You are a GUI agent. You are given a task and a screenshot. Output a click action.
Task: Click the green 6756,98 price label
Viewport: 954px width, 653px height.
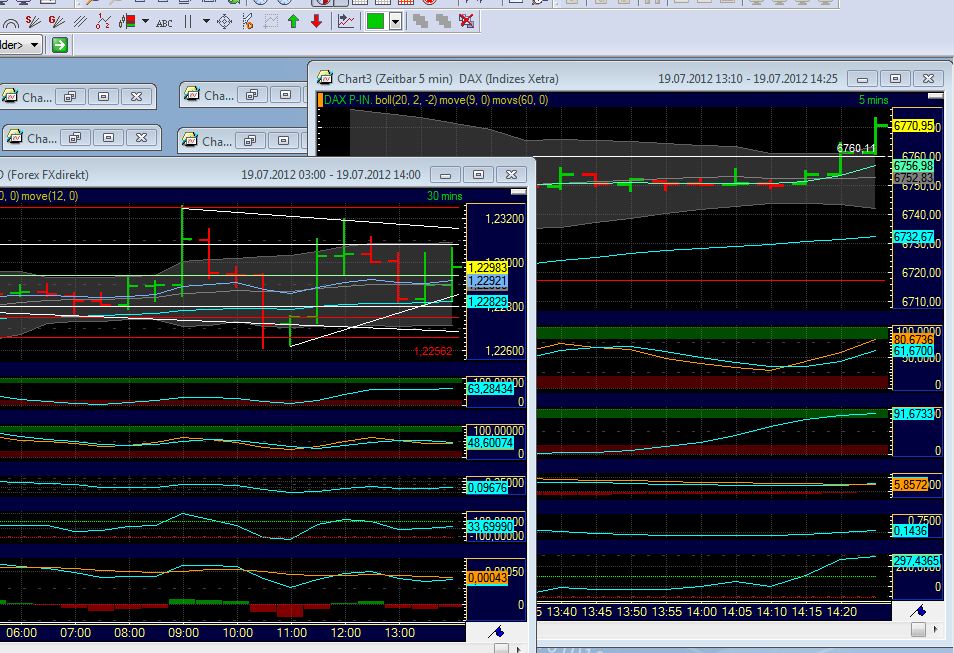click(913, 166)
